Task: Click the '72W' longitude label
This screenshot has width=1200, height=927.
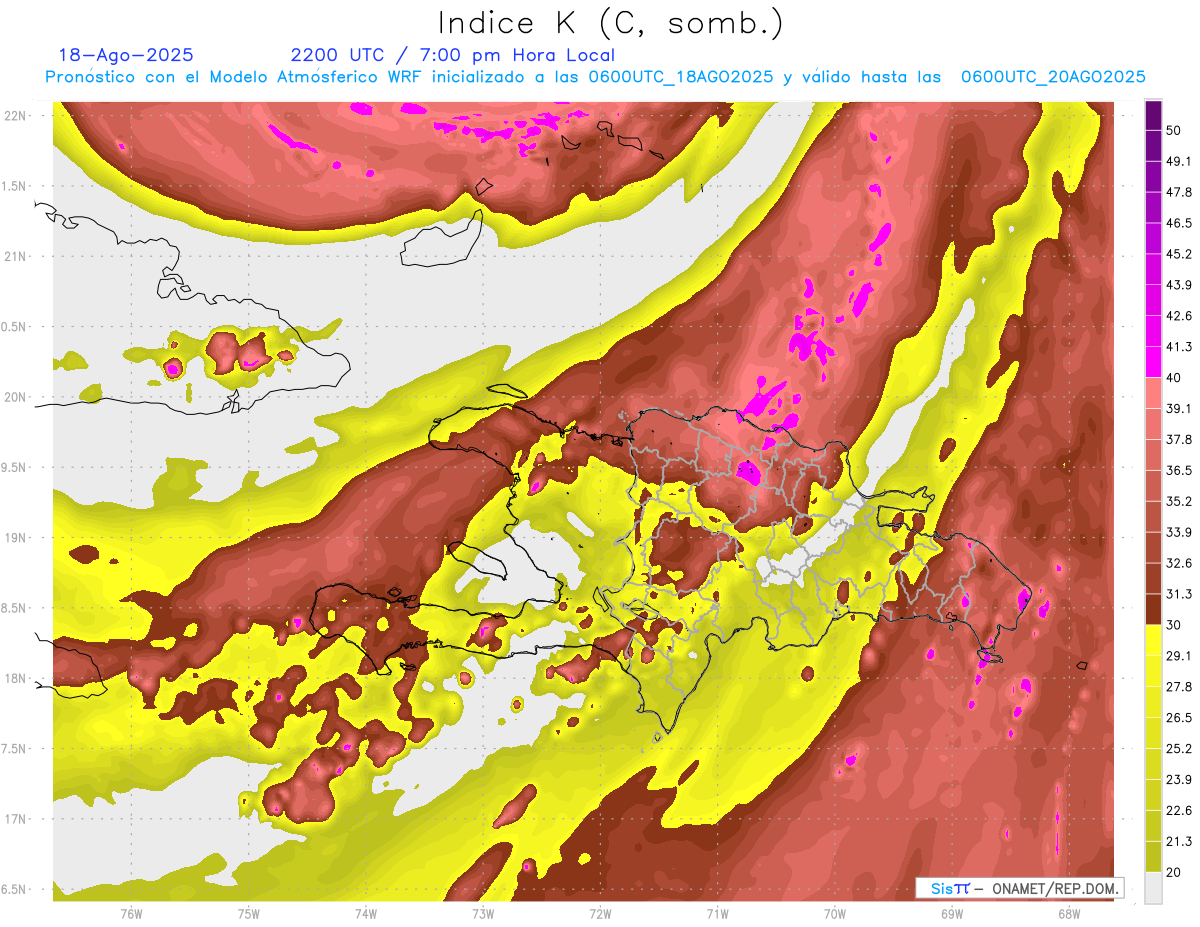Action: [x=600, y=913]
